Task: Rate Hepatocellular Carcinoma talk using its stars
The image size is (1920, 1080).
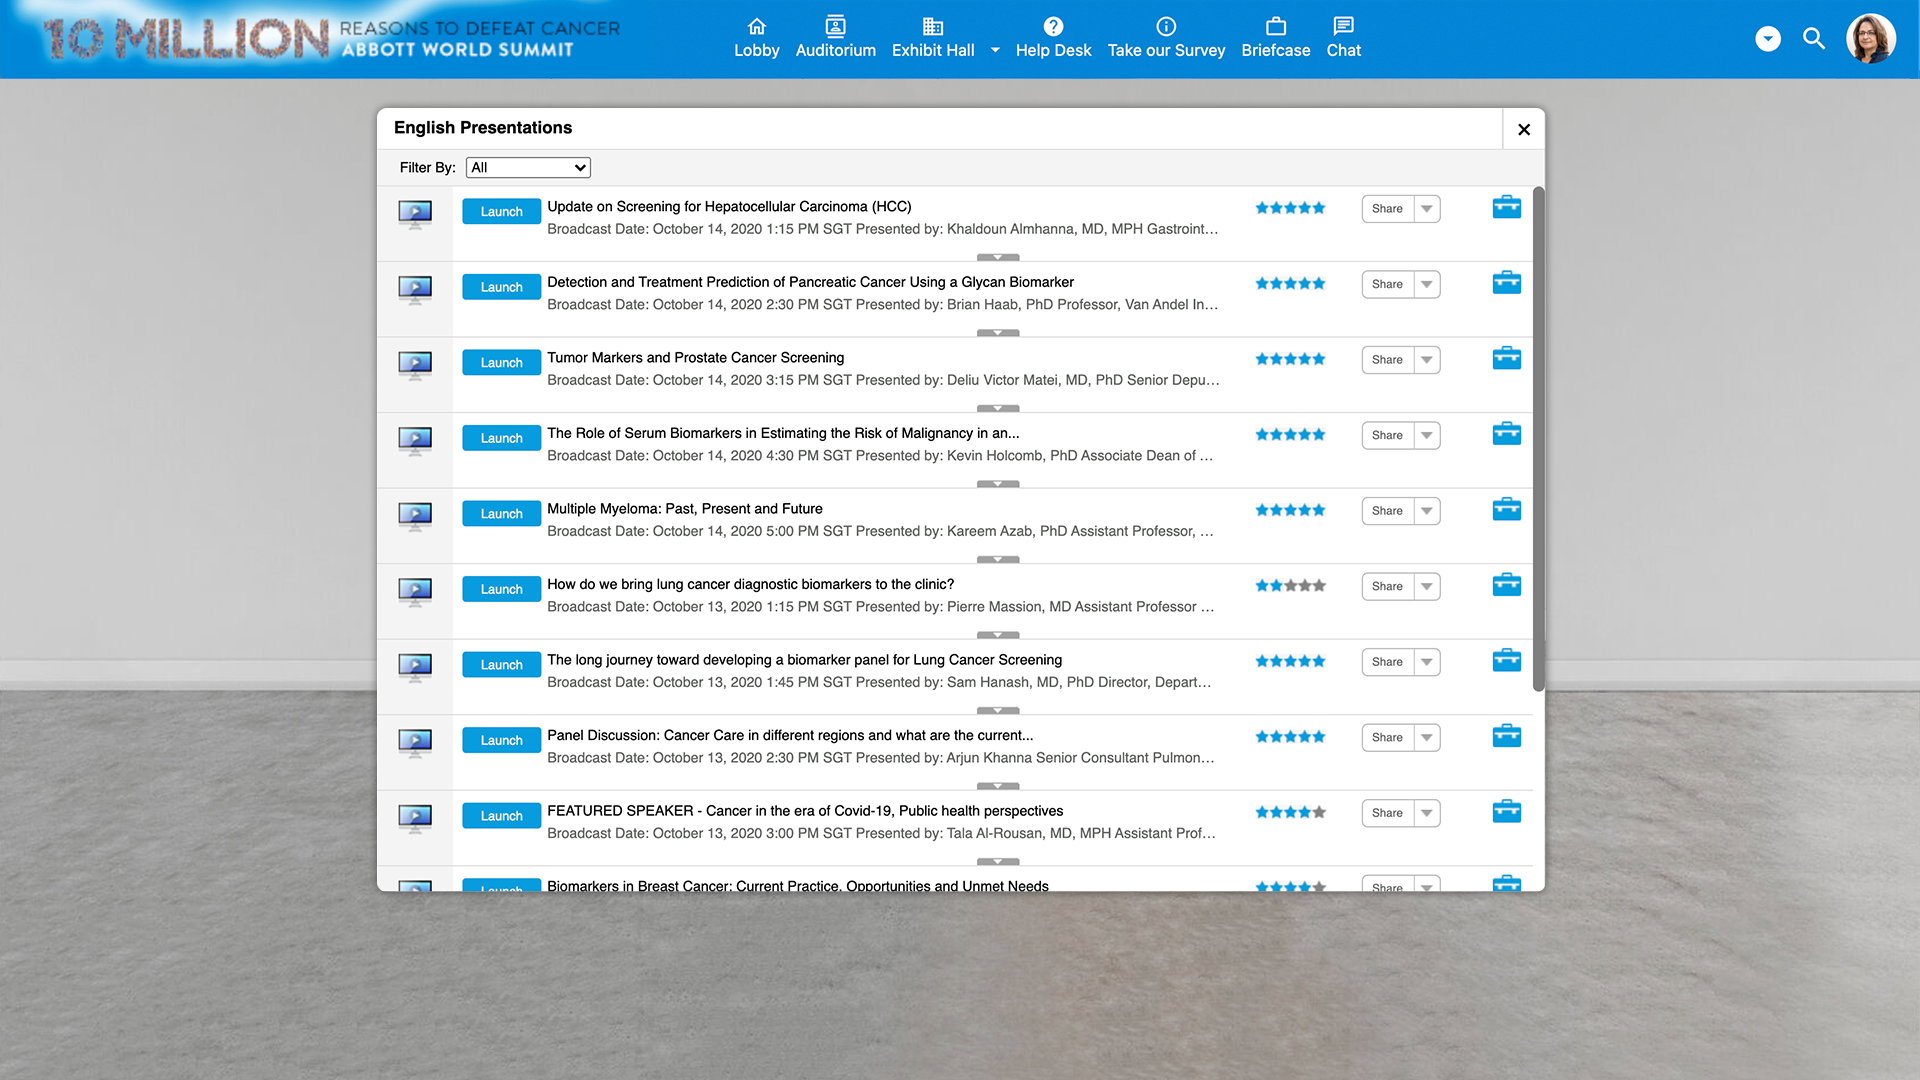Action: (1290, 208)
